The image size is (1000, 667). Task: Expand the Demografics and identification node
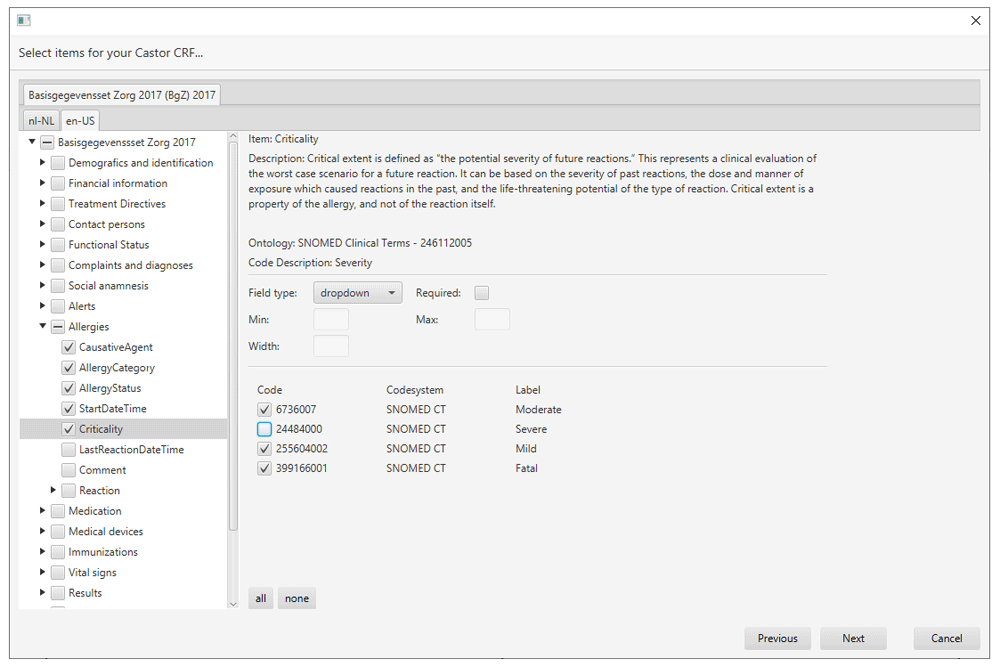[43, 163]
